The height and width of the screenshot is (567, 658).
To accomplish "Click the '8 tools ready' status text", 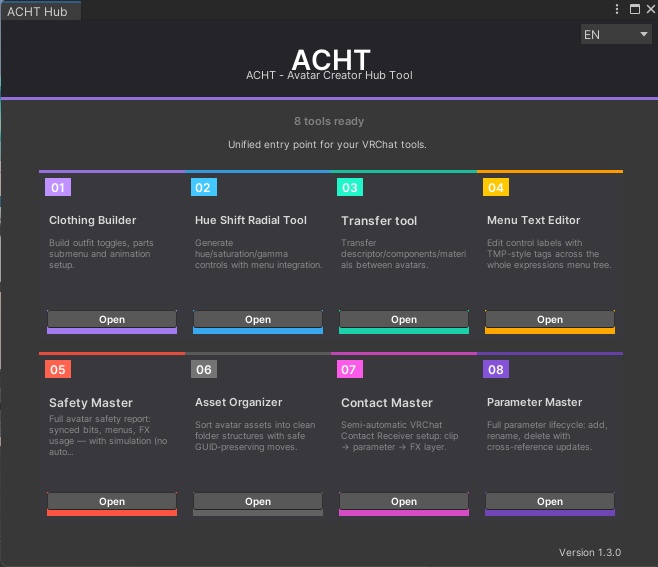I will point(329,121).
